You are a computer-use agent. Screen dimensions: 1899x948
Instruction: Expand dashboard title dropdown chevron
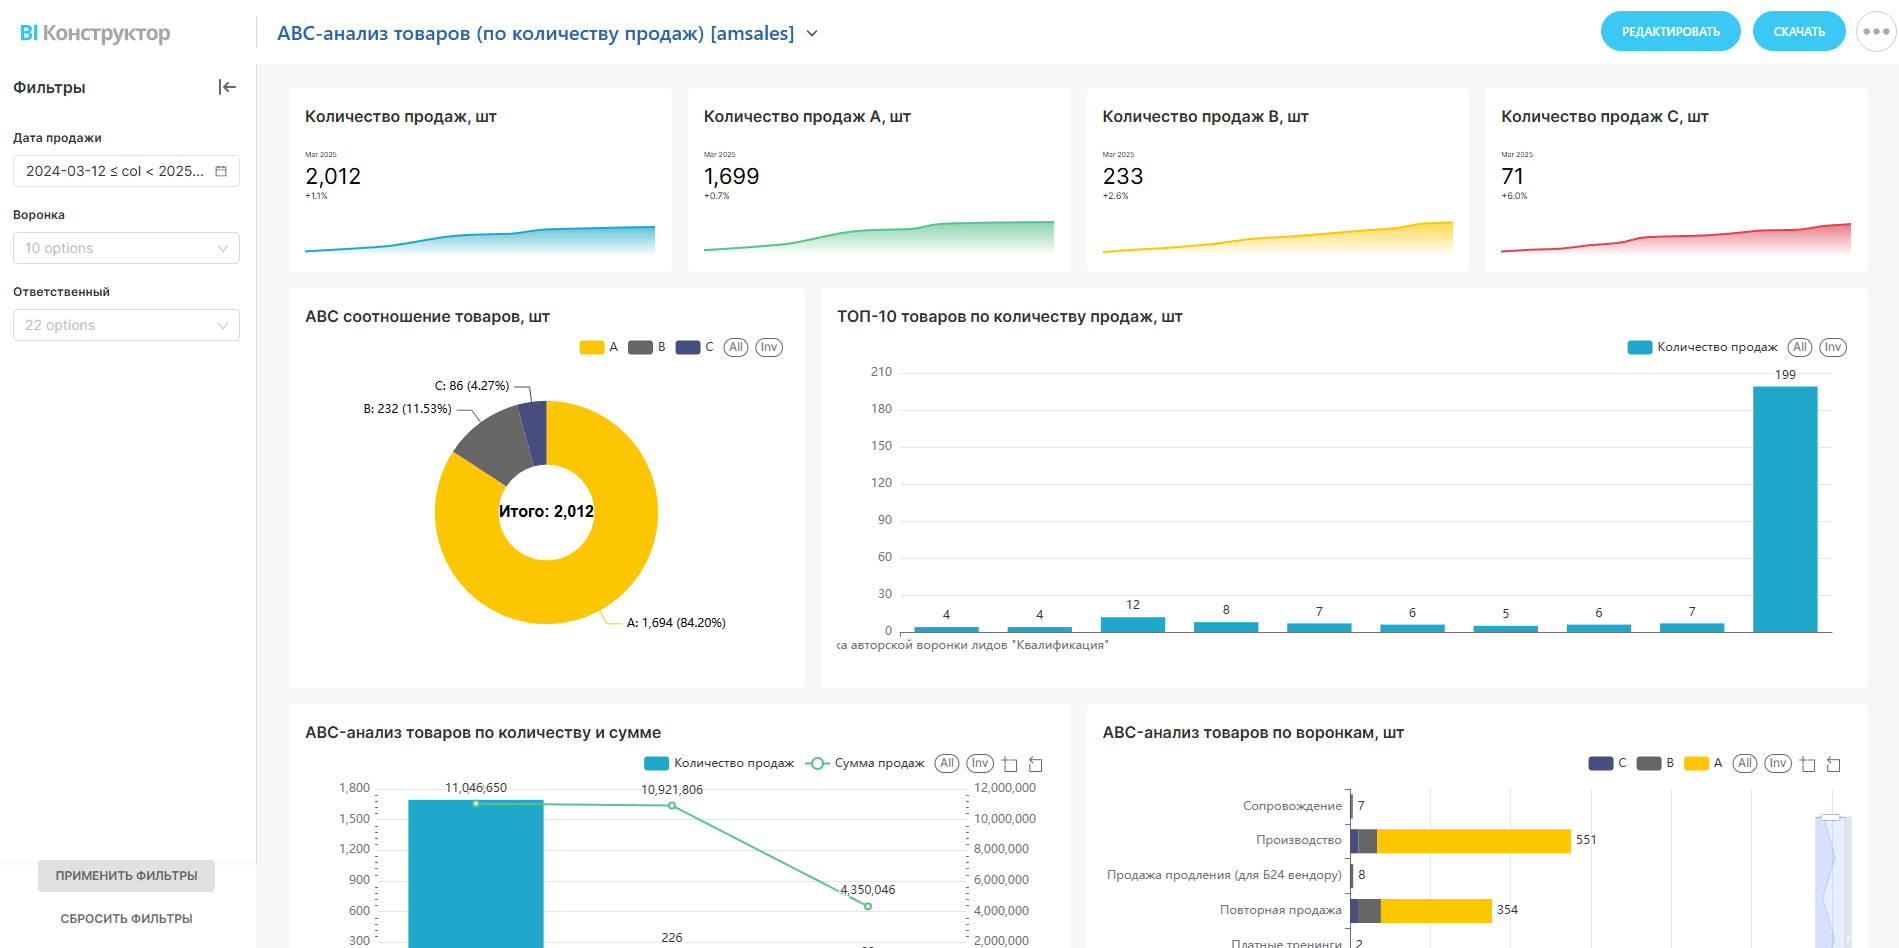pyautogui.click(x=812, y=34)
